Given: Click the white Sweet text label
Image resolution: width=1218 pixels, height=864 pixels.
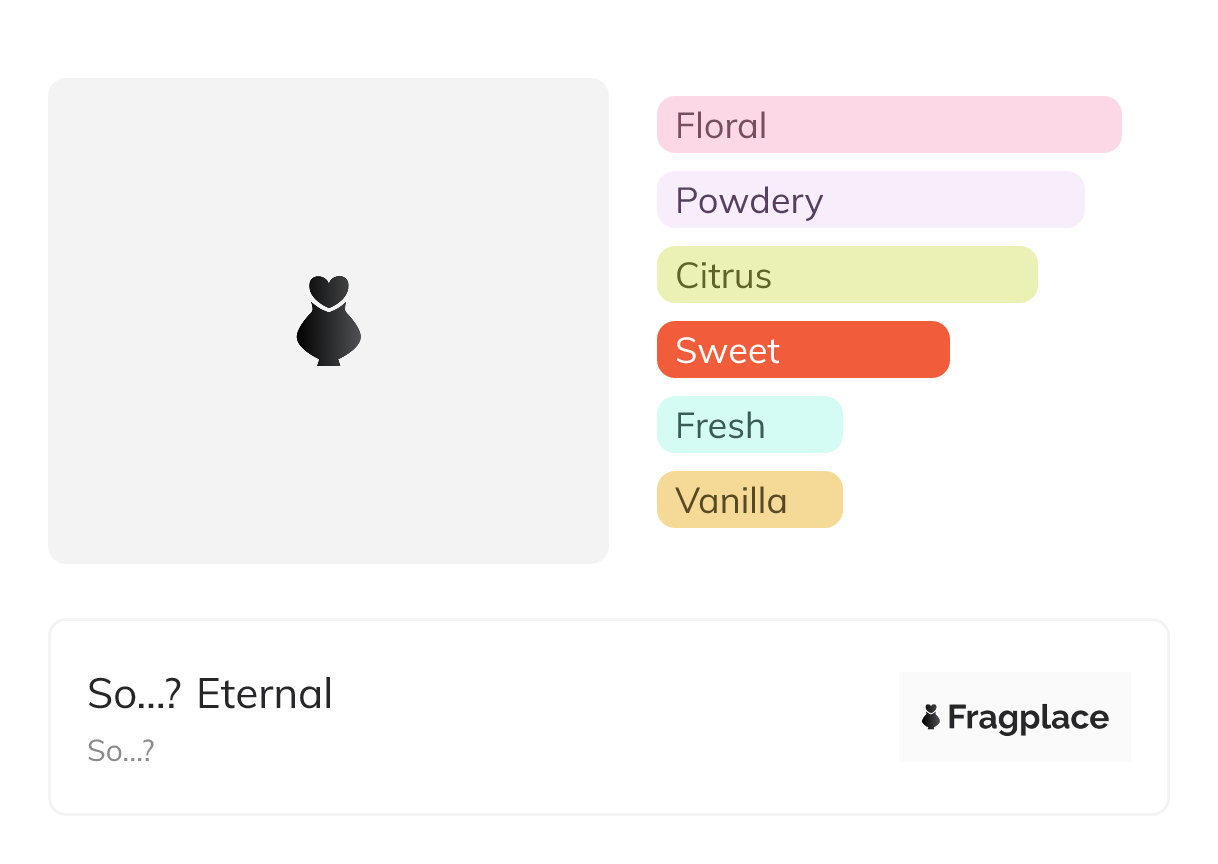Looking at the screenshot, I should pyautogui.click(x=727, y=351).
